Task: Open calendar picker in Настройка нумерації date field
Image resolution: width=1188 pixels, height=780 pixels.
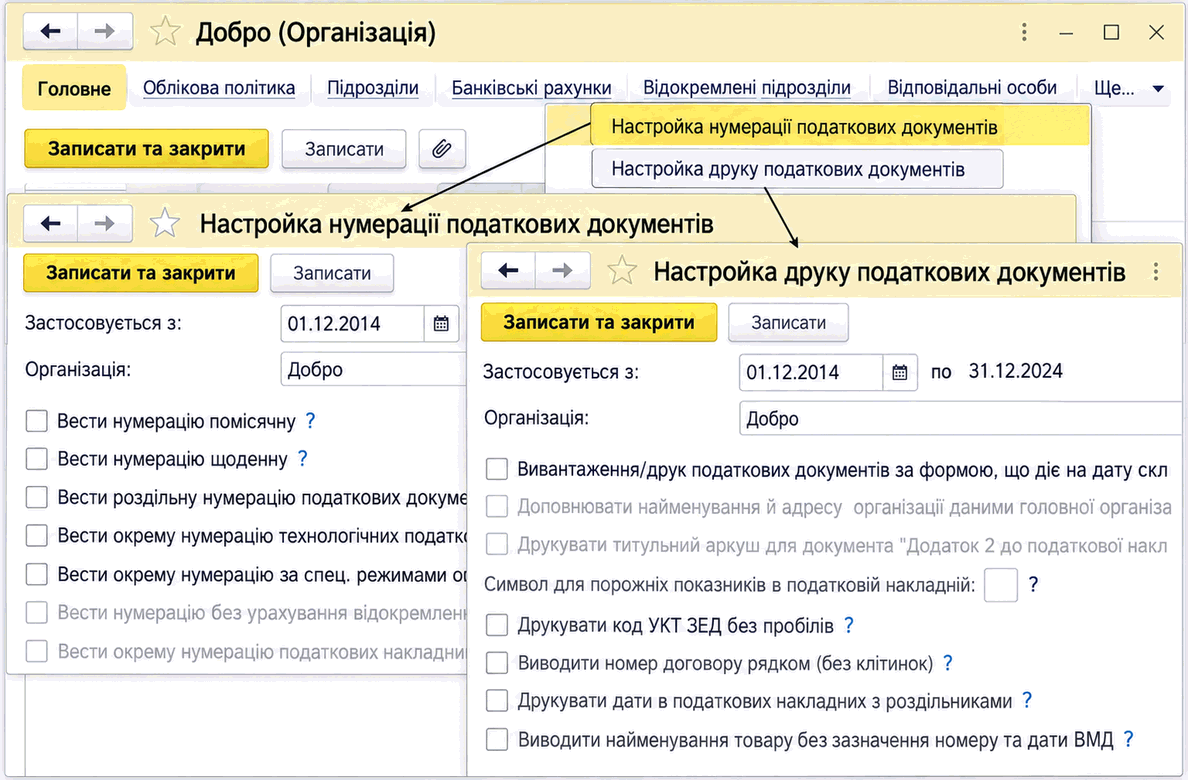Action: pos(441,324)
